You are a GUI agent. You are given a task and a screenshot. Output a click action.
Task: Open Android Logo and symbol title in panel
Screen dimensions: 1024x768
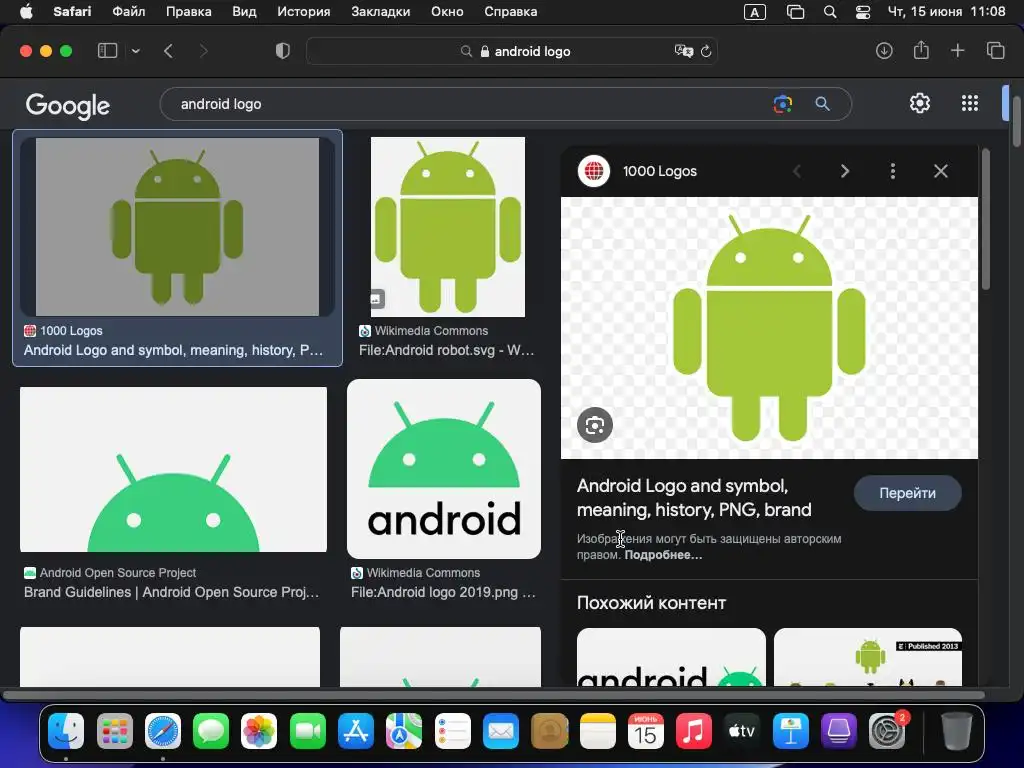tap(694, 498)
